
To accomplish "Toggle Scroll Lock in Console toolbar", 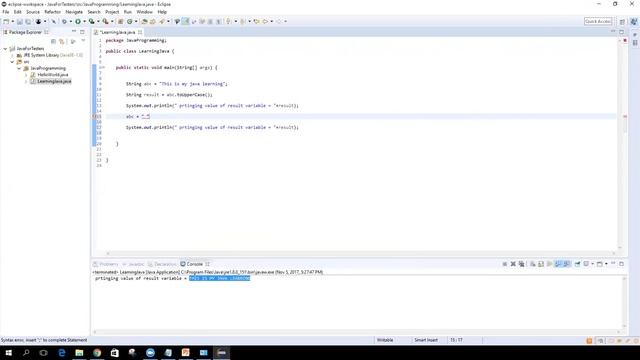I will (541, 264).
